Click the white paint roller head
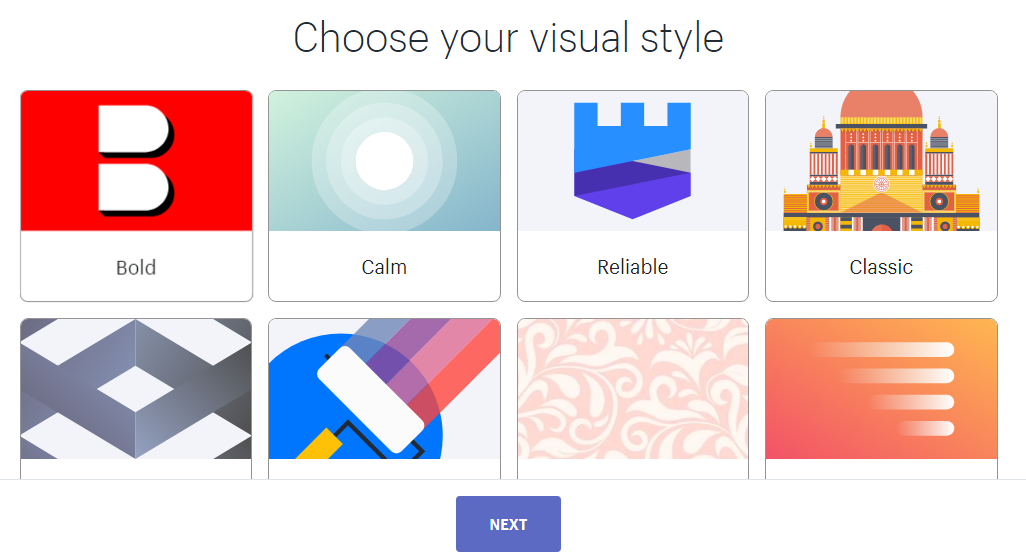 point(371,399)
